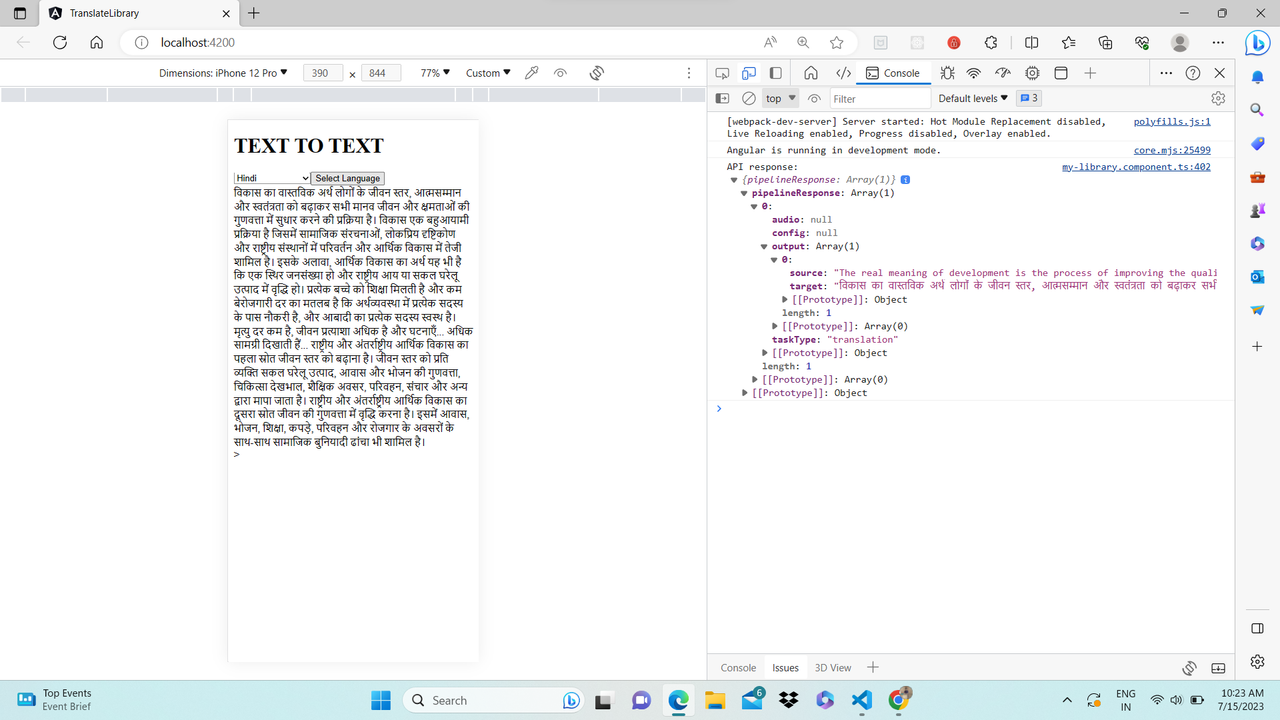
Task: Switch to the Issues drawer tab
Action: [x=786, y=668]
